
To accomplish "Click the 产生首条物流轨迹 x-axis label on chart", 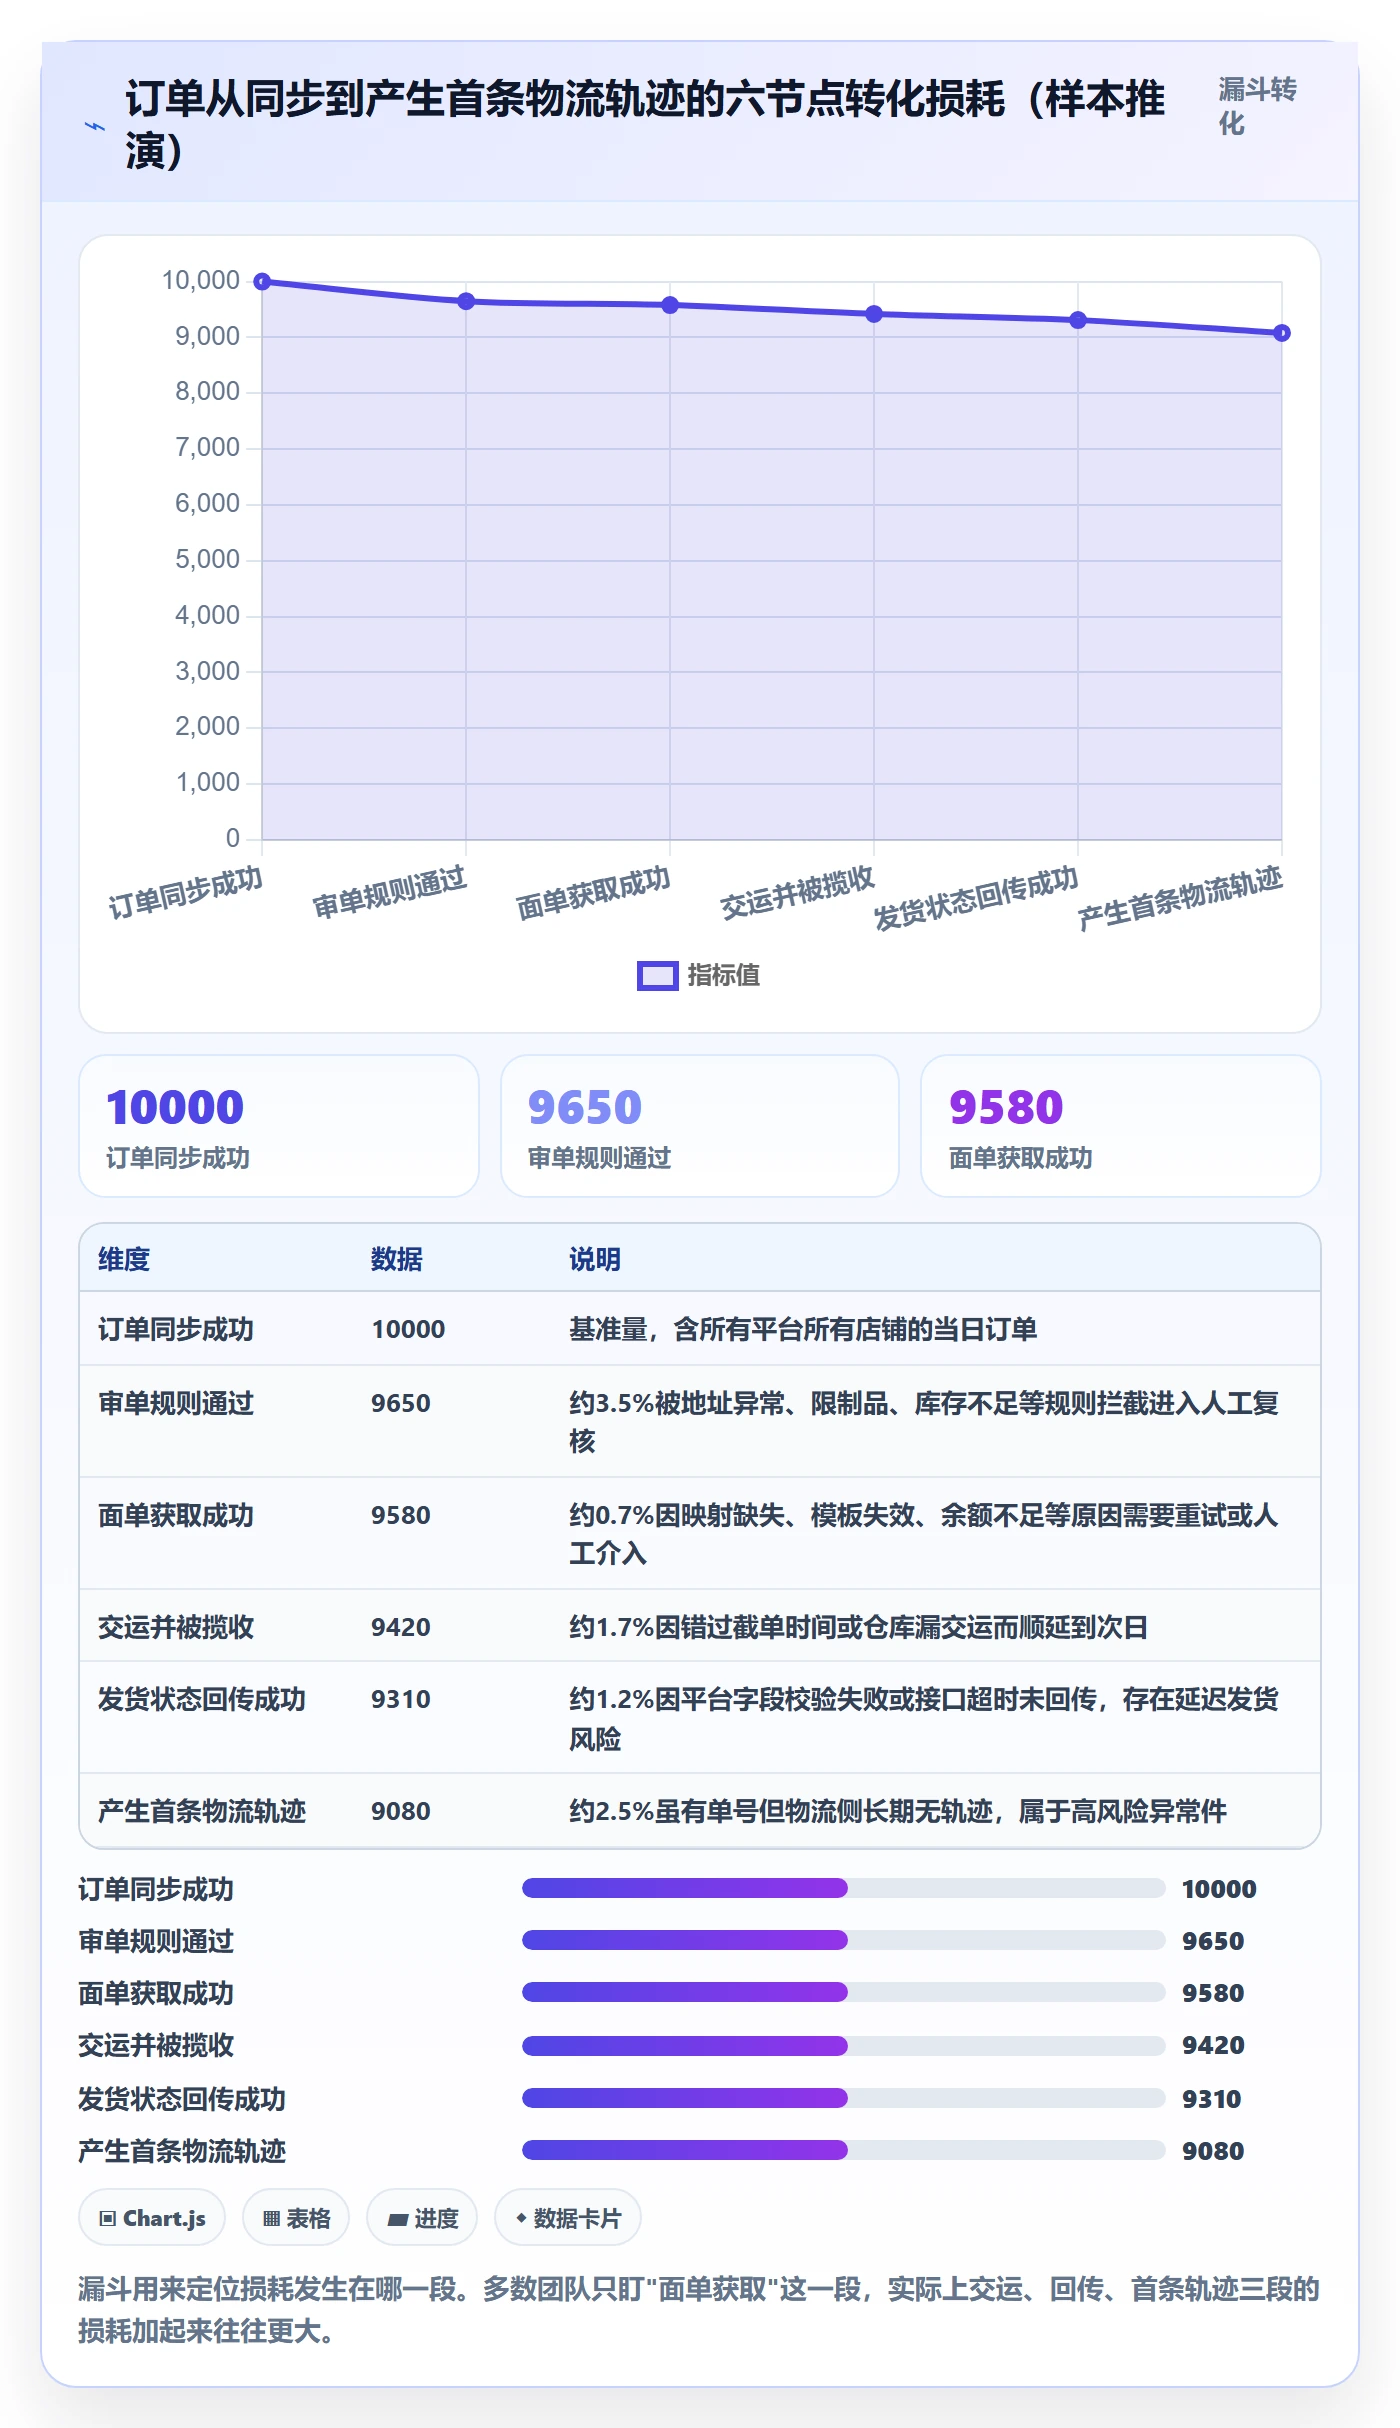I will point(1180,898).
